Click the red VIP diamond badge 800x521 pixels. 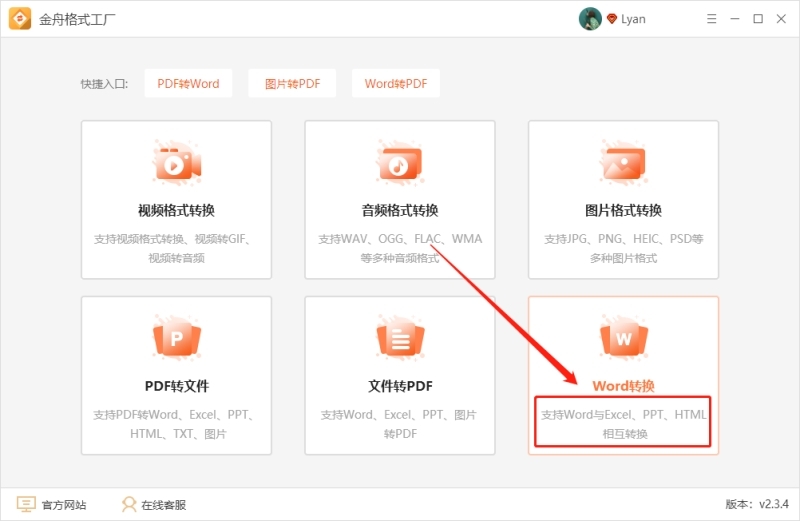point(611,19)
